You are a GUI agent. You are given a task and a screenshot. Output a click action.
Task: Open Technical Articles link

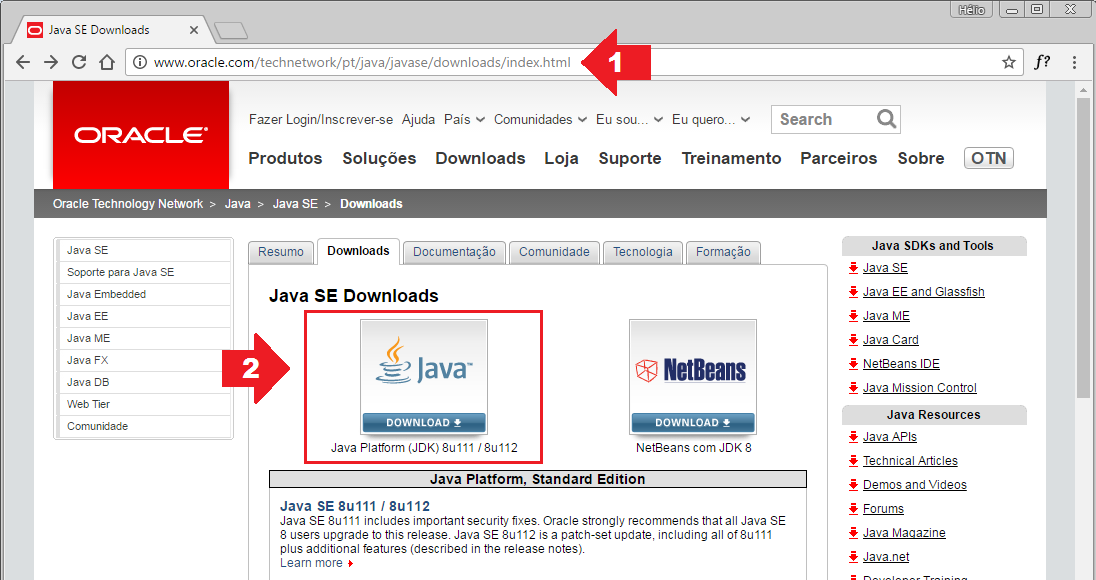[910, 461]
